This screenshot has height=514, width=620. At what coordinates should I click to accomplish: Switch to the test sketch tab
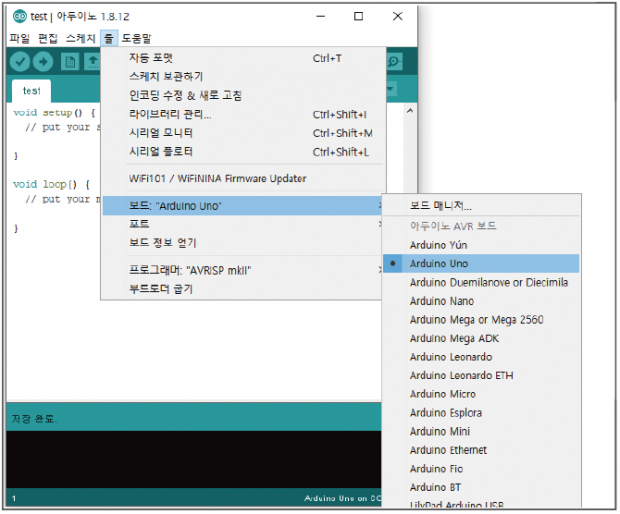click(32, 91)
